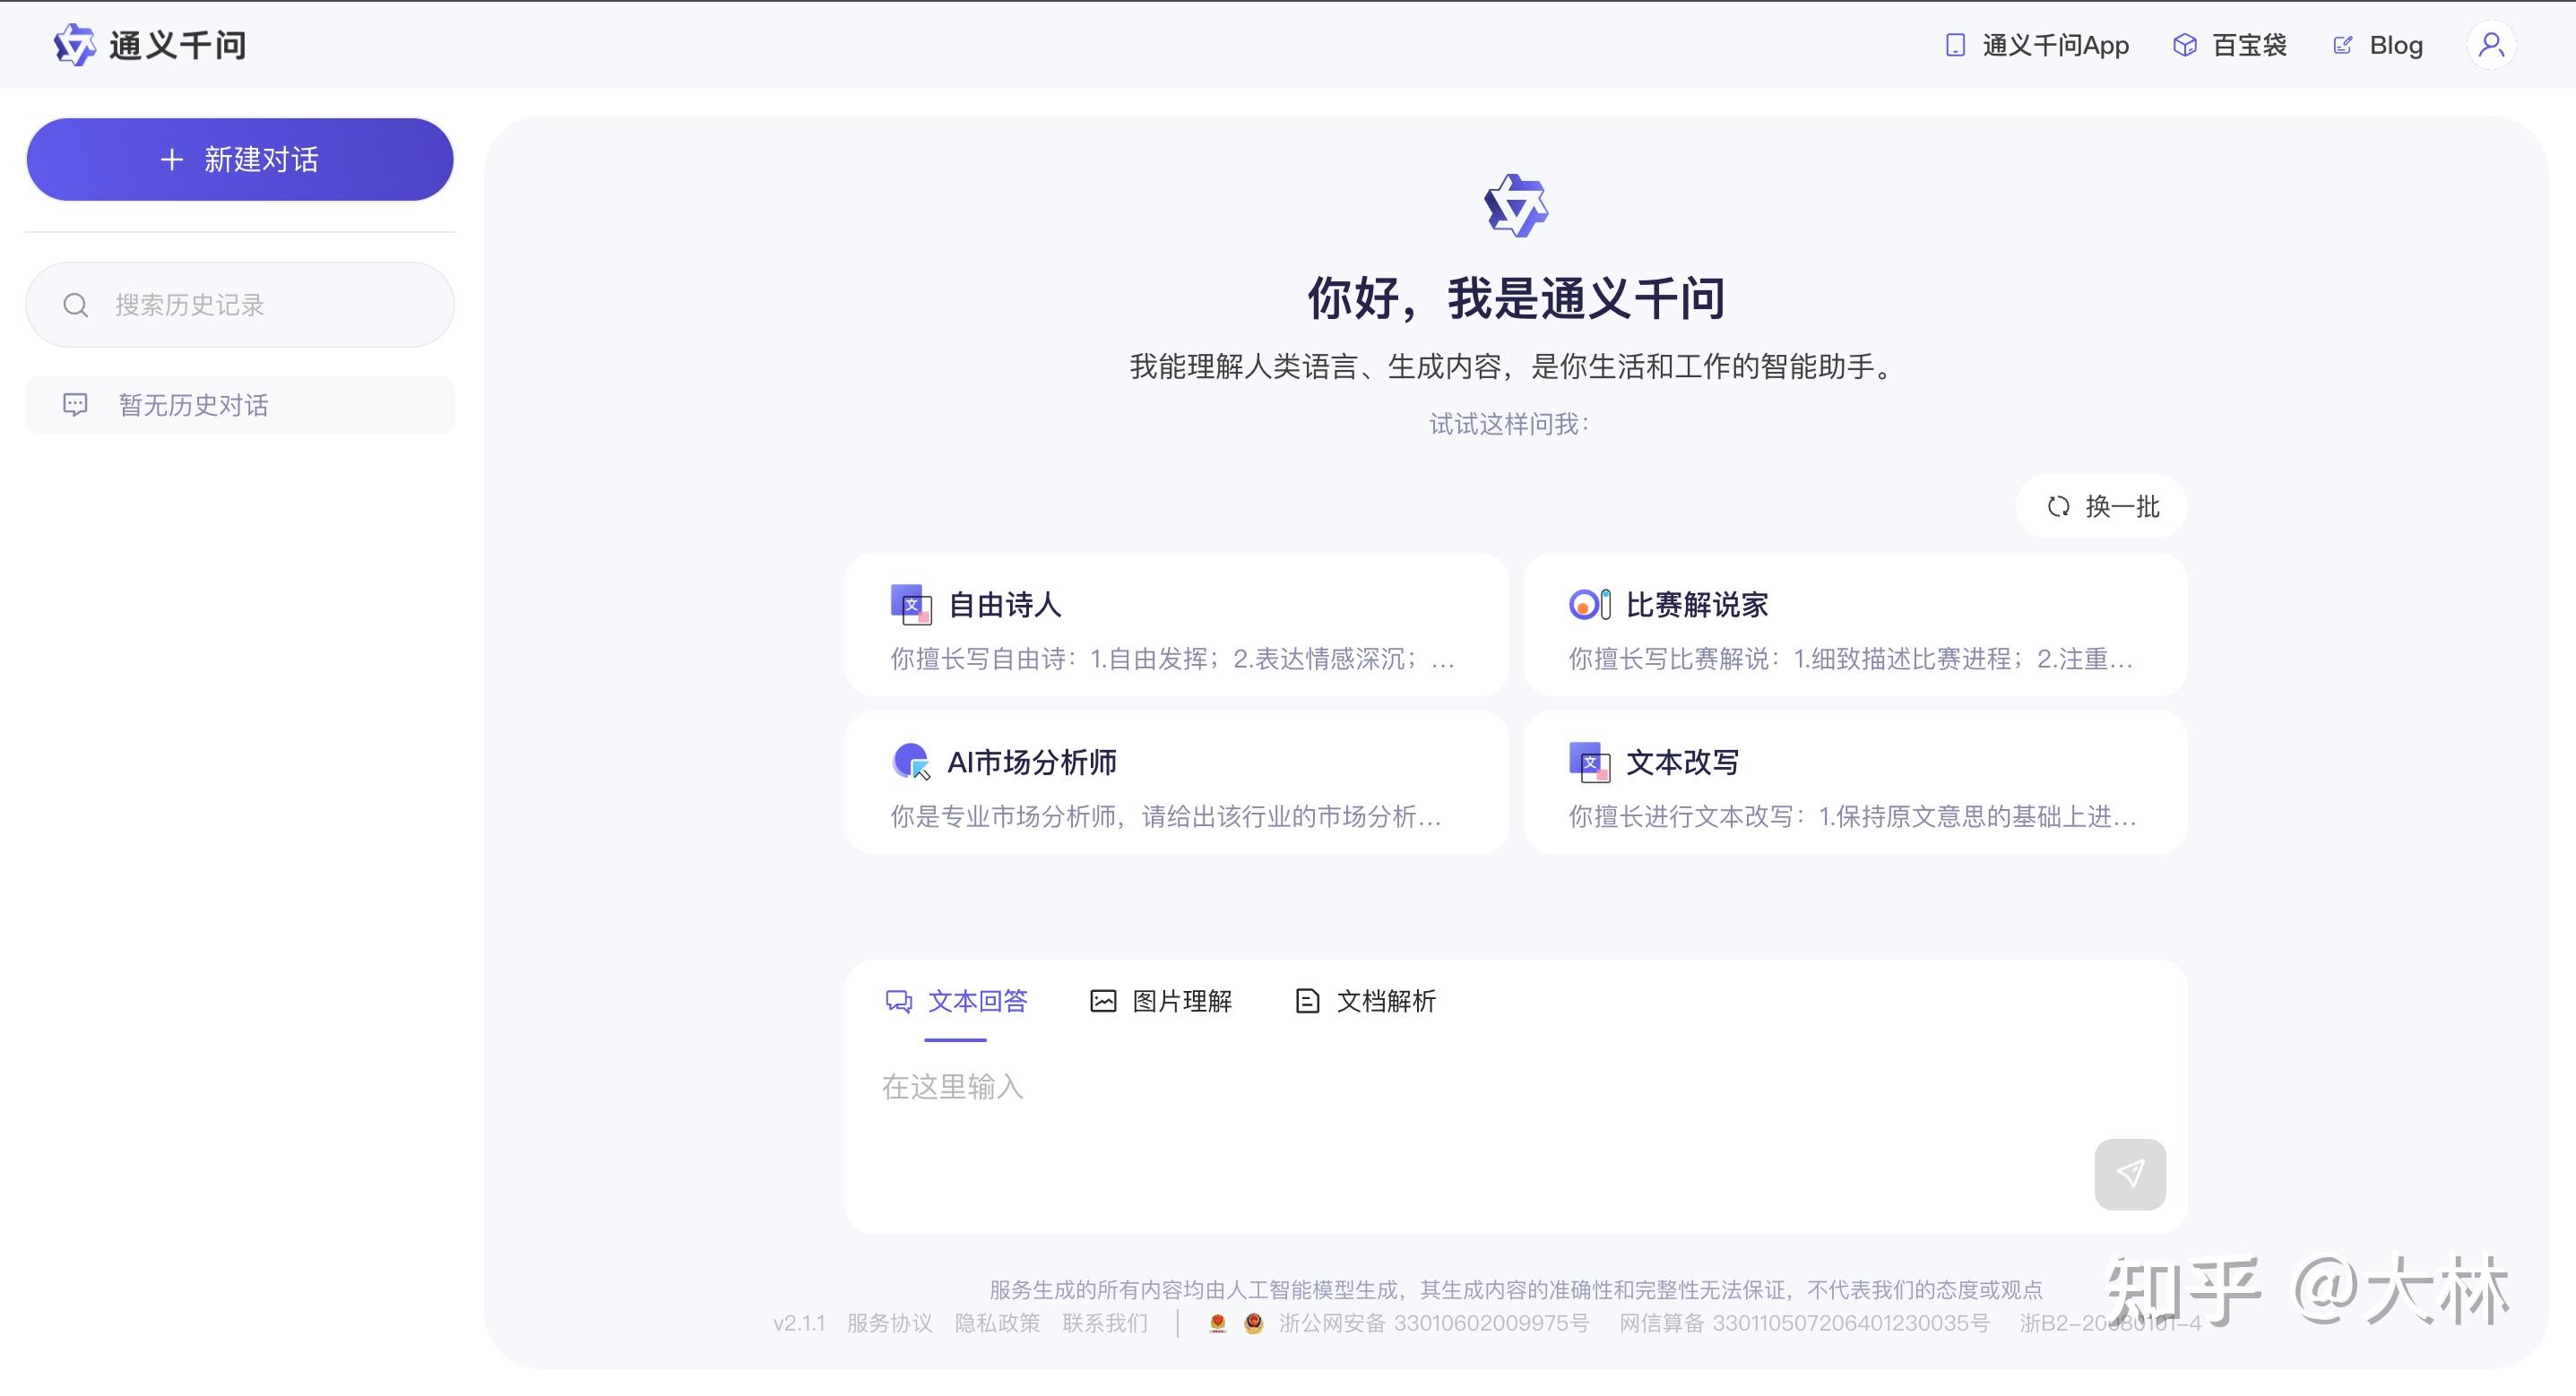Image resolution: width=2576 pixels, height=1396 pixels.
Task: Select the 自由诗人 prompt card title
Action: [x=1004, y=605]
